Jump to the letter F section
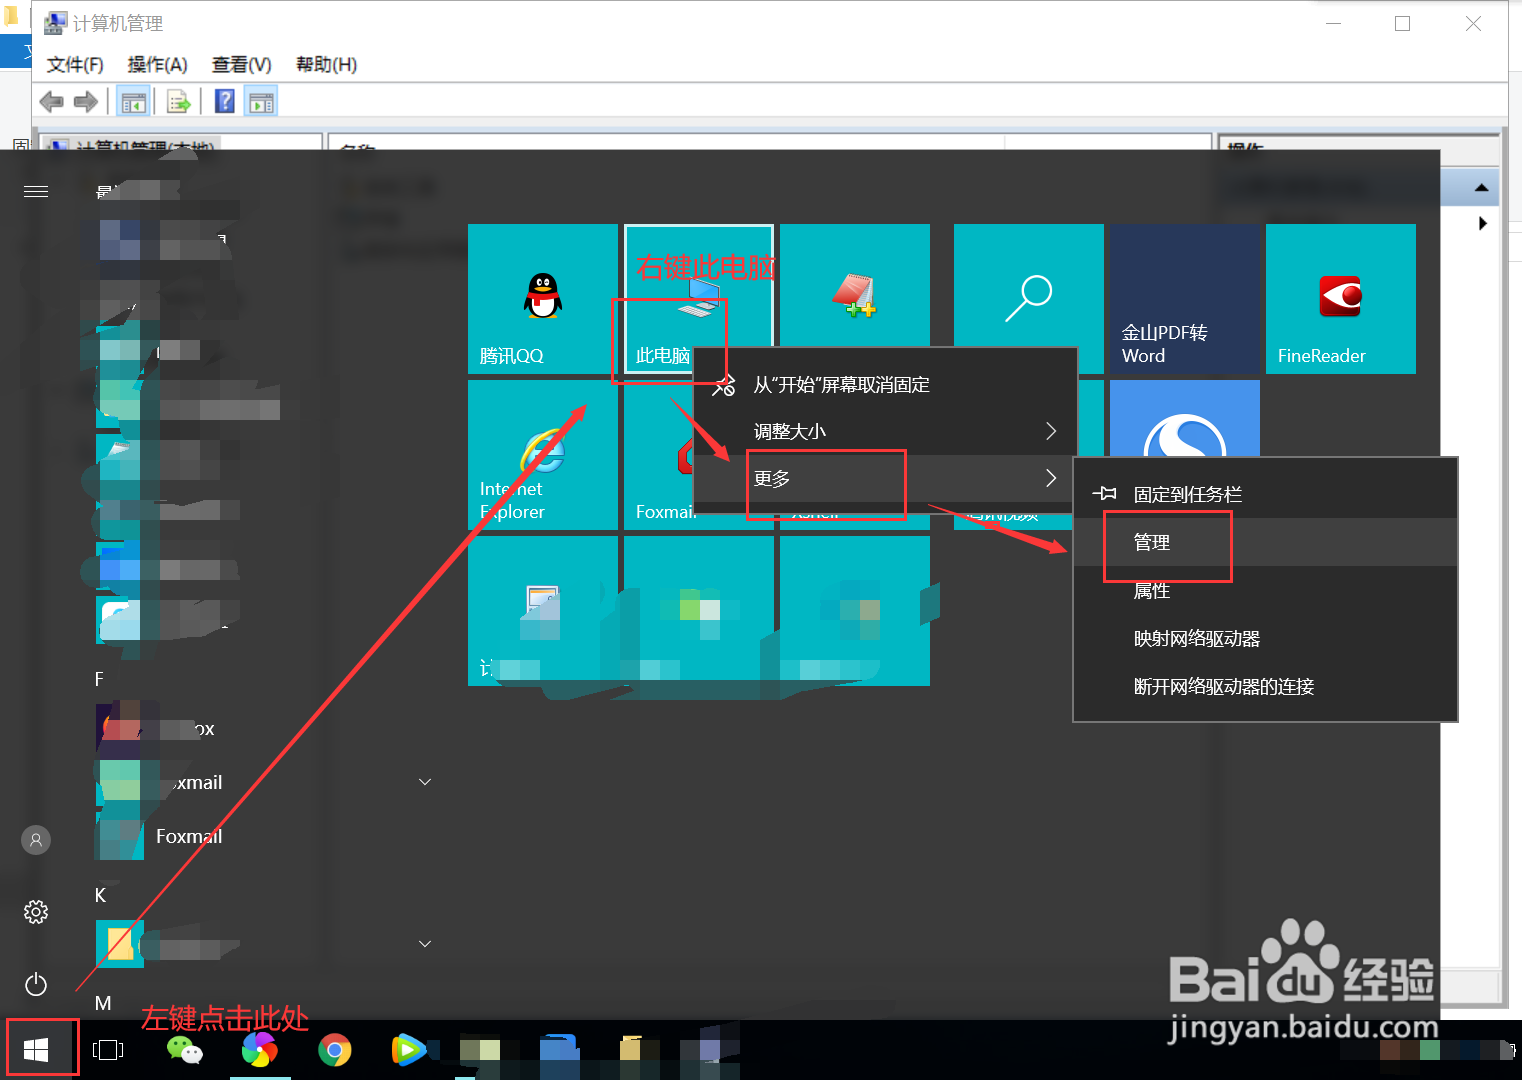1522x1080 pixels. pos(99,679)
